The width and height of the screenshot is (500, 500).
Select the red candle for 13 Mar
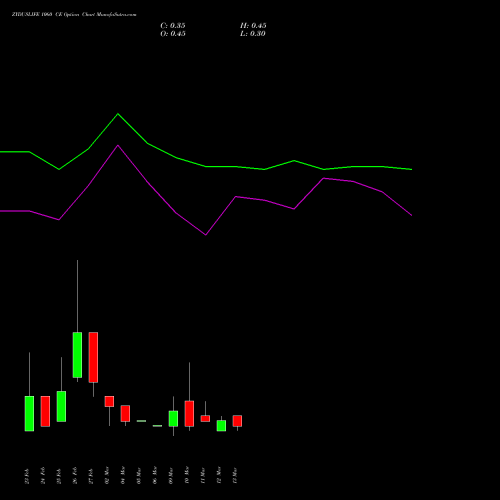tap(237, 421)
